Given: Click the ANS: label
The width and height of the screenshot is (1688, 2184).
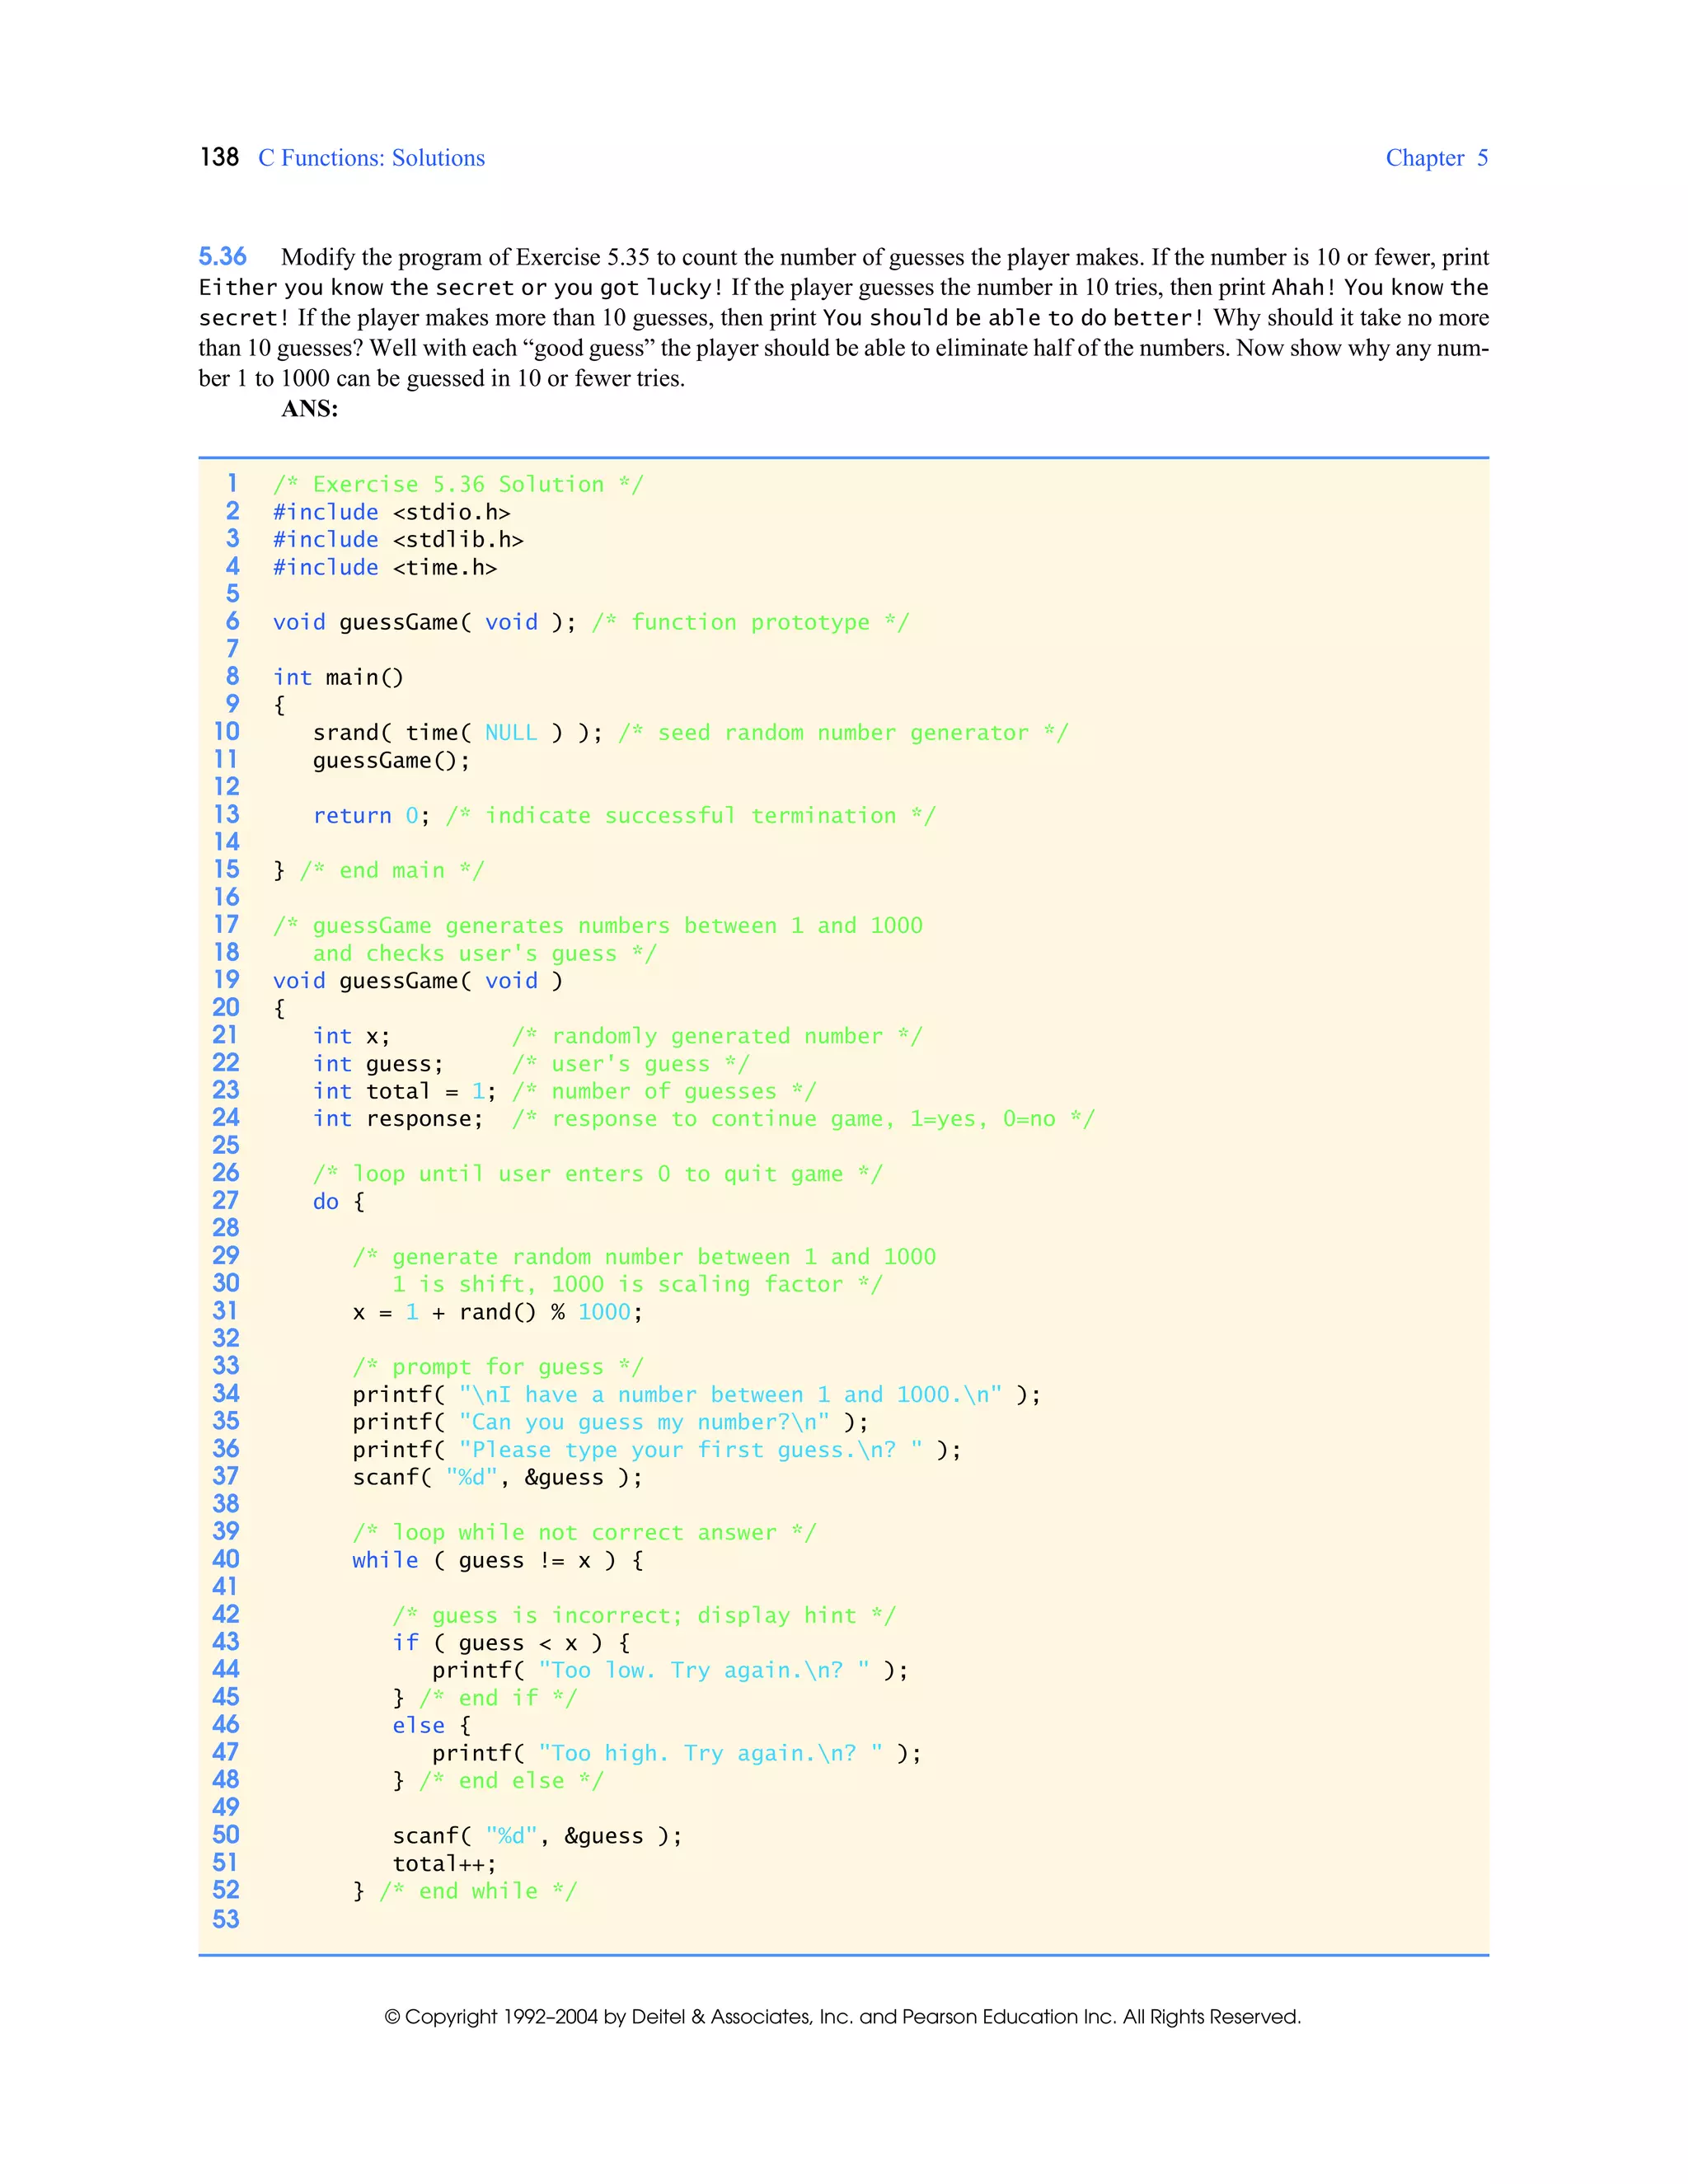Looking at the screenshot, I should coord(309,408).
